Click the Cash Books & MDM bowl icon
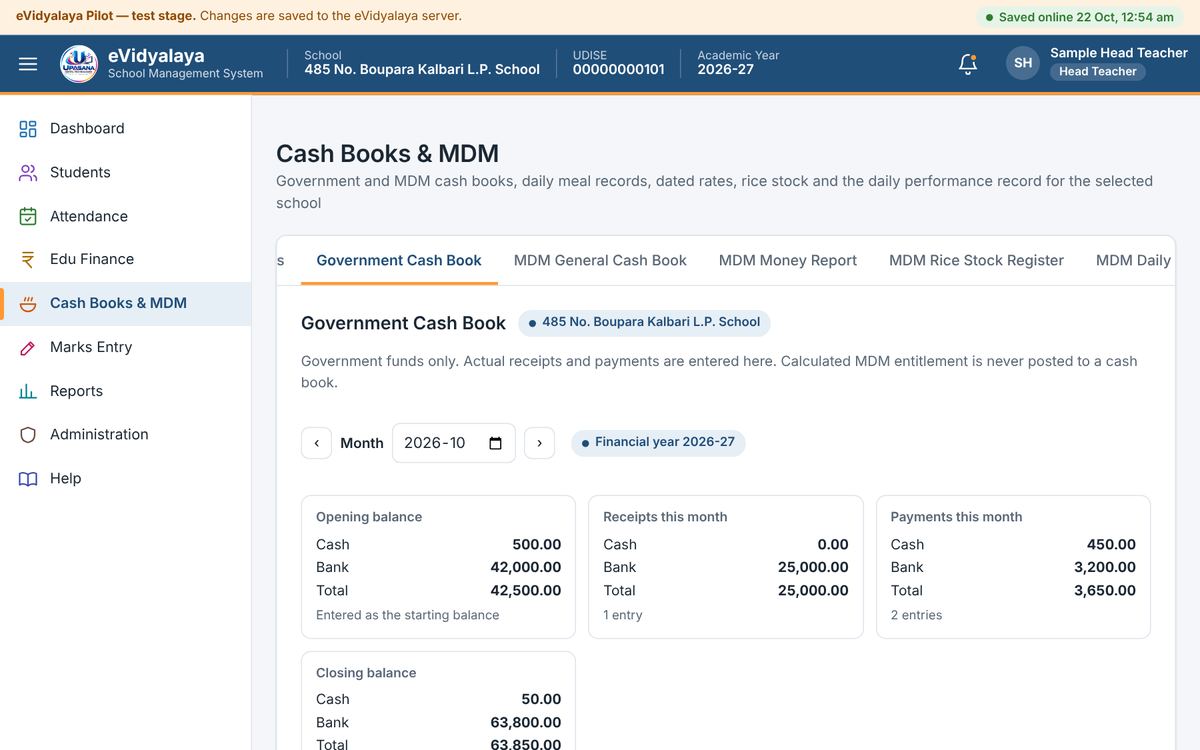 [x=28, y=304]
